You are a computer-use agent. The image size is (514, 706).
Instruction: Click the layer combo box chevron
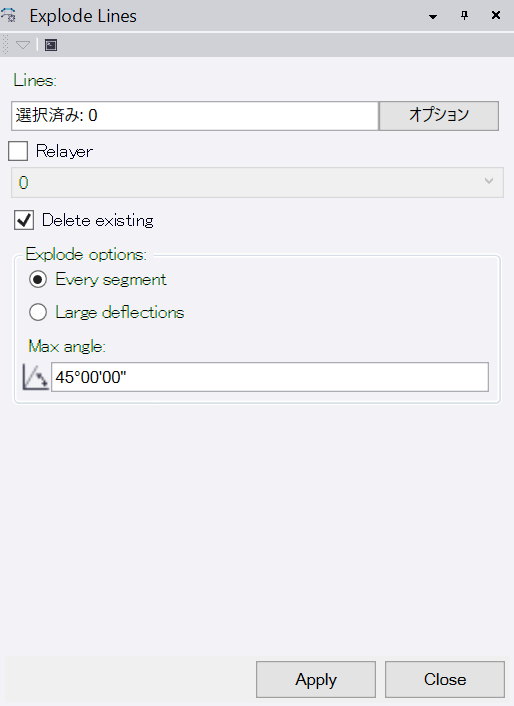click(489, 181)
